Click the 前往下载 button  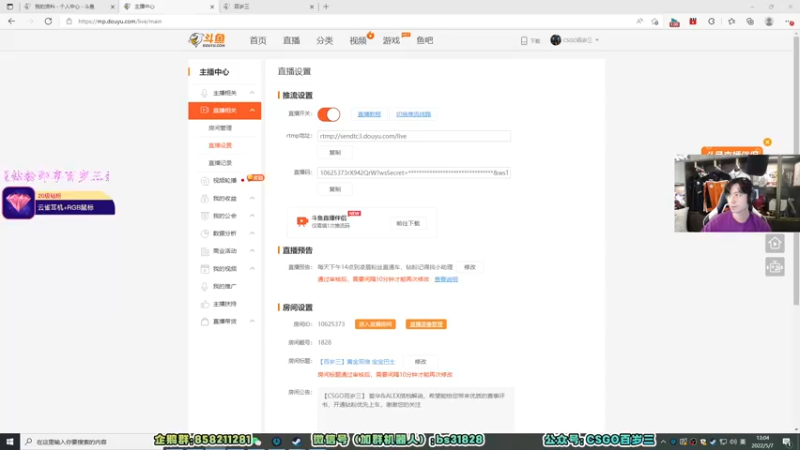408,223
